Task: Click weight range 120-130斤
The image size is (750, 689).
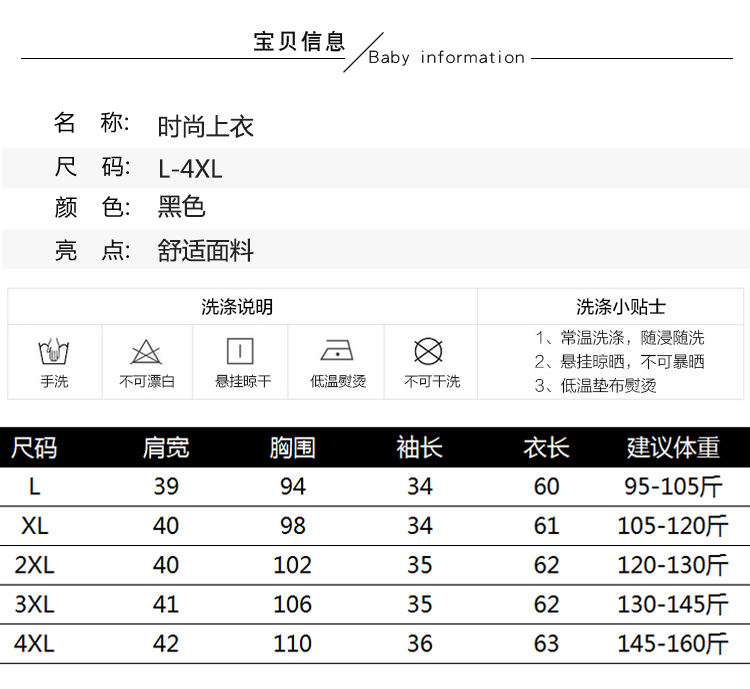Action: [673, 566]
